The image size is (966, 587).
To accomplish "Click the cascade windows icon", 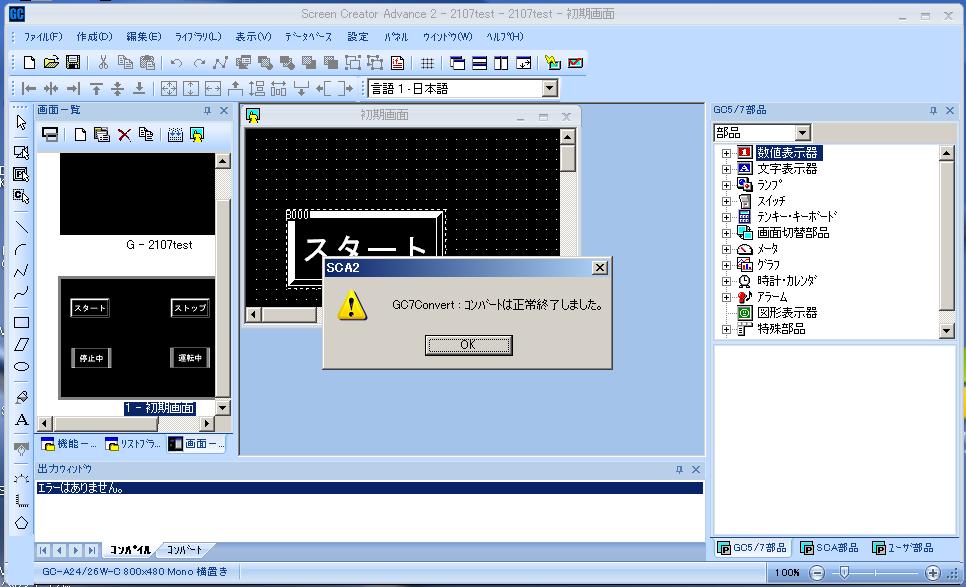I will point(457,63).
